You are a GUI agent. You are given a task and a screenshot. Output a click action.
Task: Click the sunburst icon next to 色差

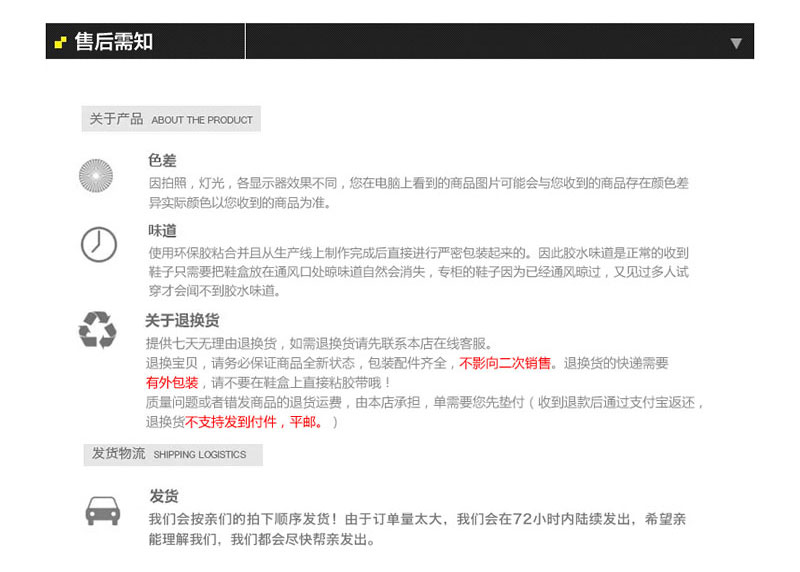[x=96, y=176]
